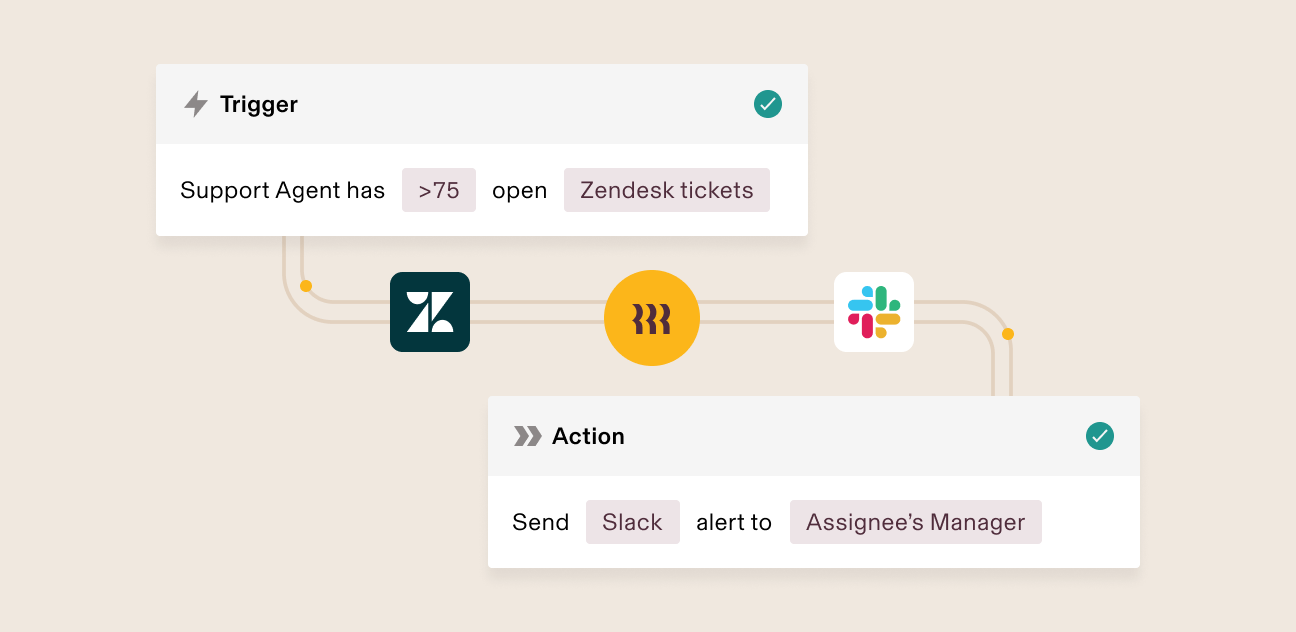Screen dimensions: 1296x632
Task: Select the Slack pill in Action
Action: (x=633, y=522)
